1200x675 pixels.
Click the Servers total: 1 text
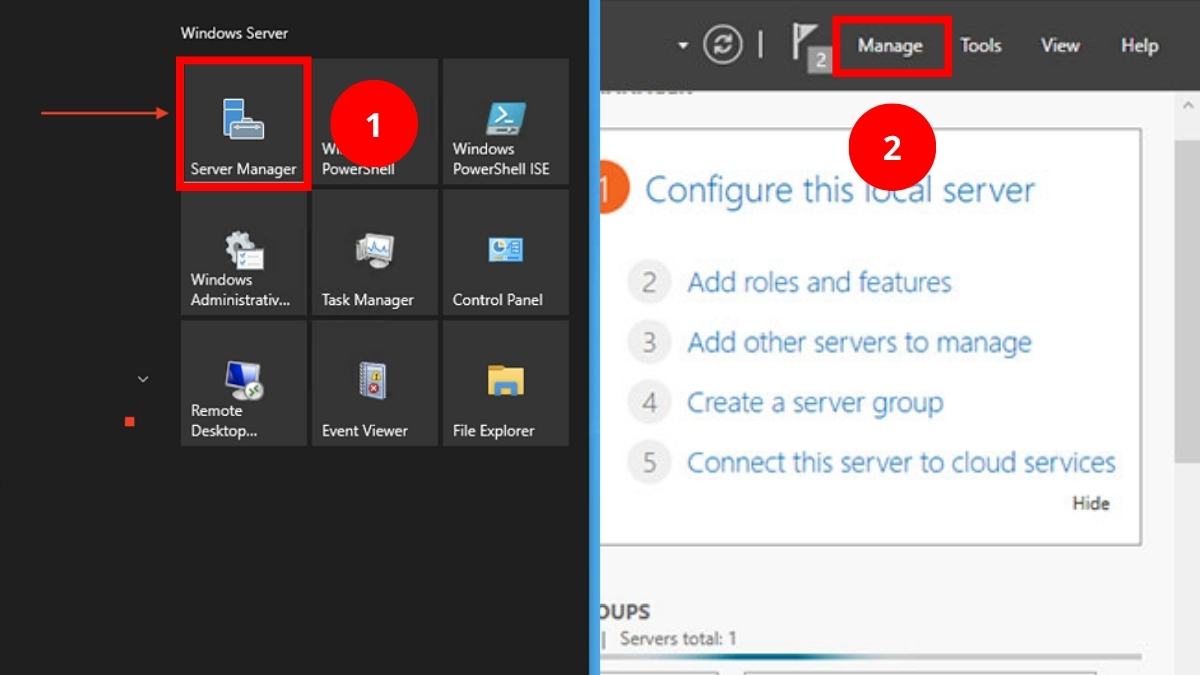[678, 638]
